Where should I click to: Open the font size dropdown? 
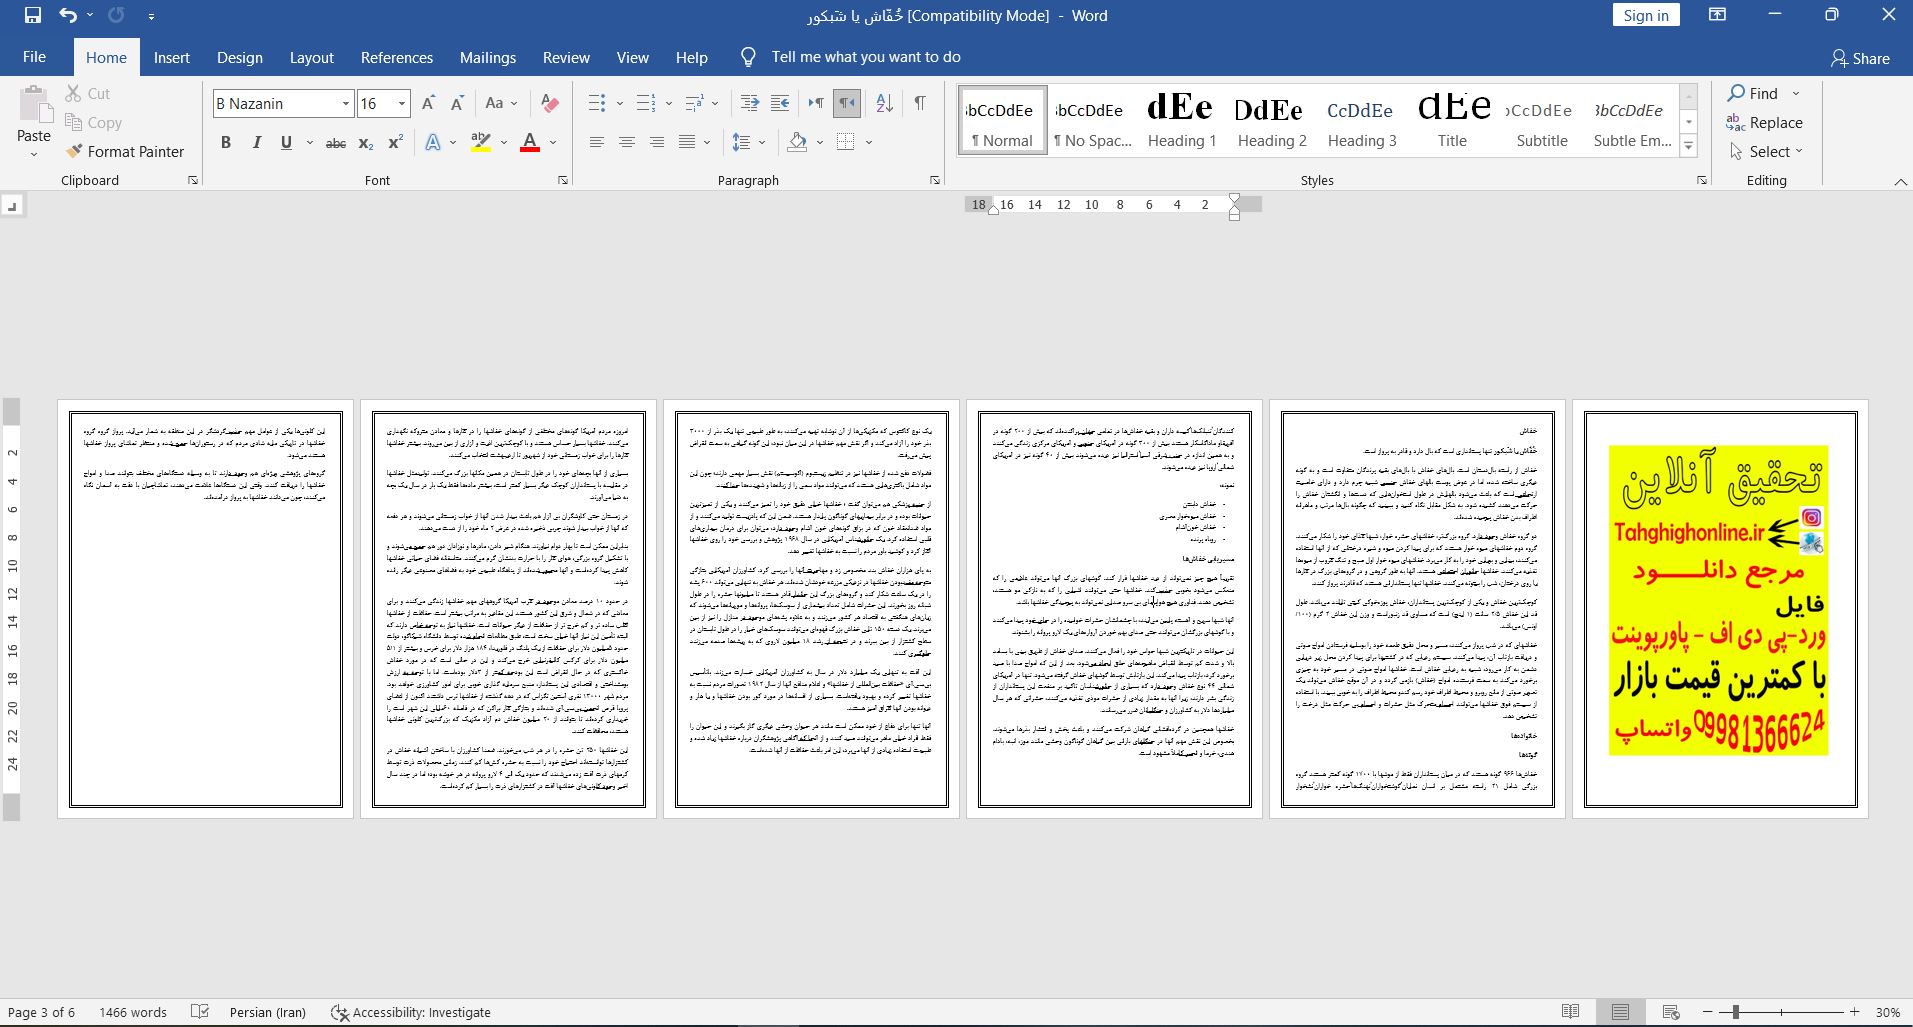click(x=403, y=103)
